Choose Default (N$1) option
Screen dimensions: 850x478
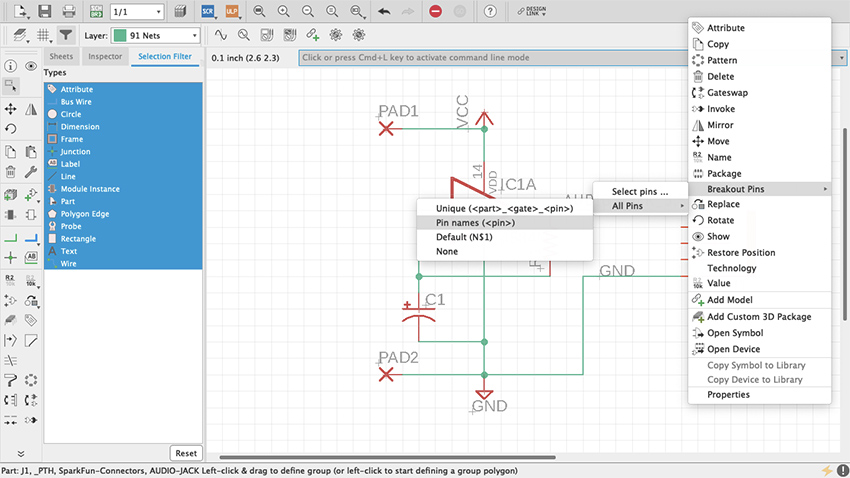pos(505,237)
